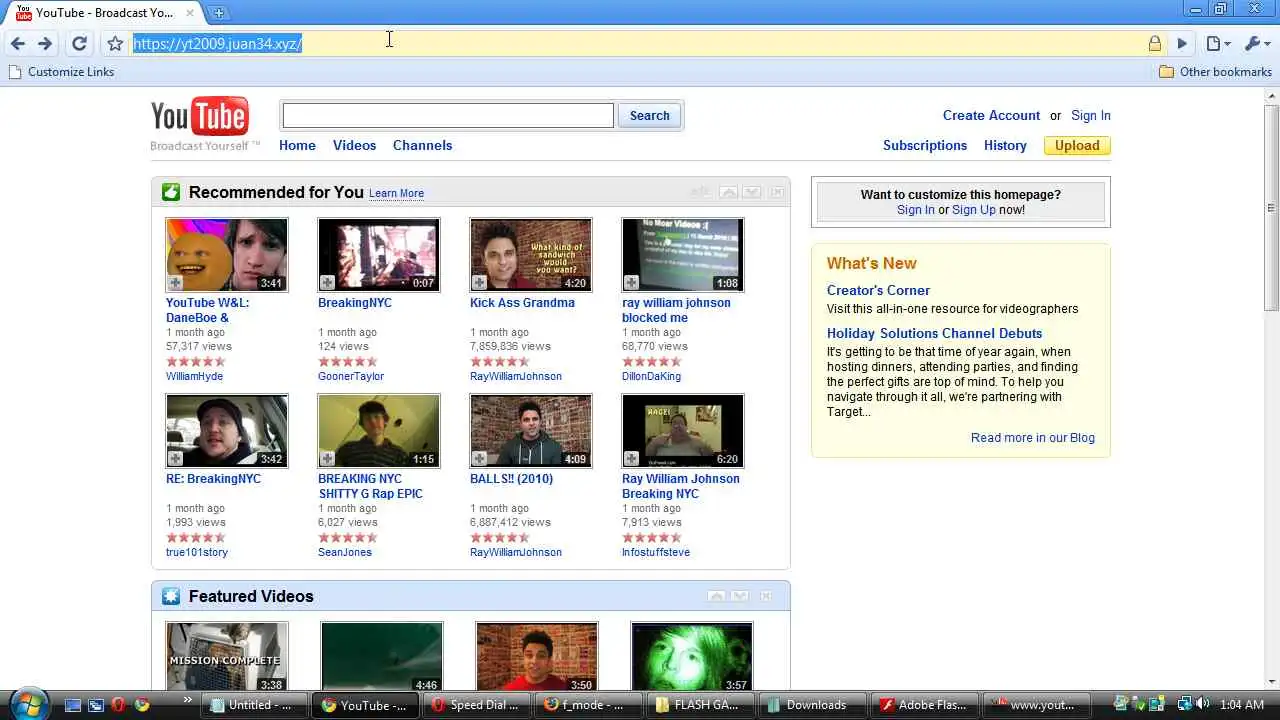Click the Recommended for You module icon
The width and height of the screenshot is (1280, 720).
[x=171, y=192]
